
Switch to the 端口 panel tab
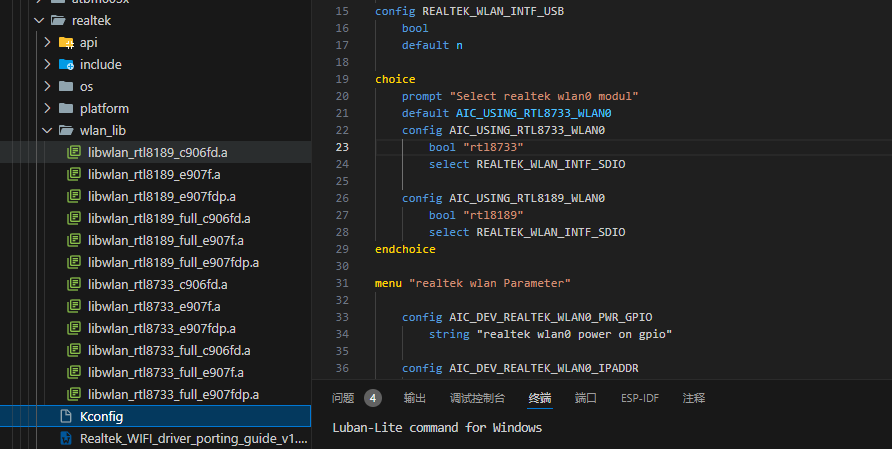coord(586,398)
